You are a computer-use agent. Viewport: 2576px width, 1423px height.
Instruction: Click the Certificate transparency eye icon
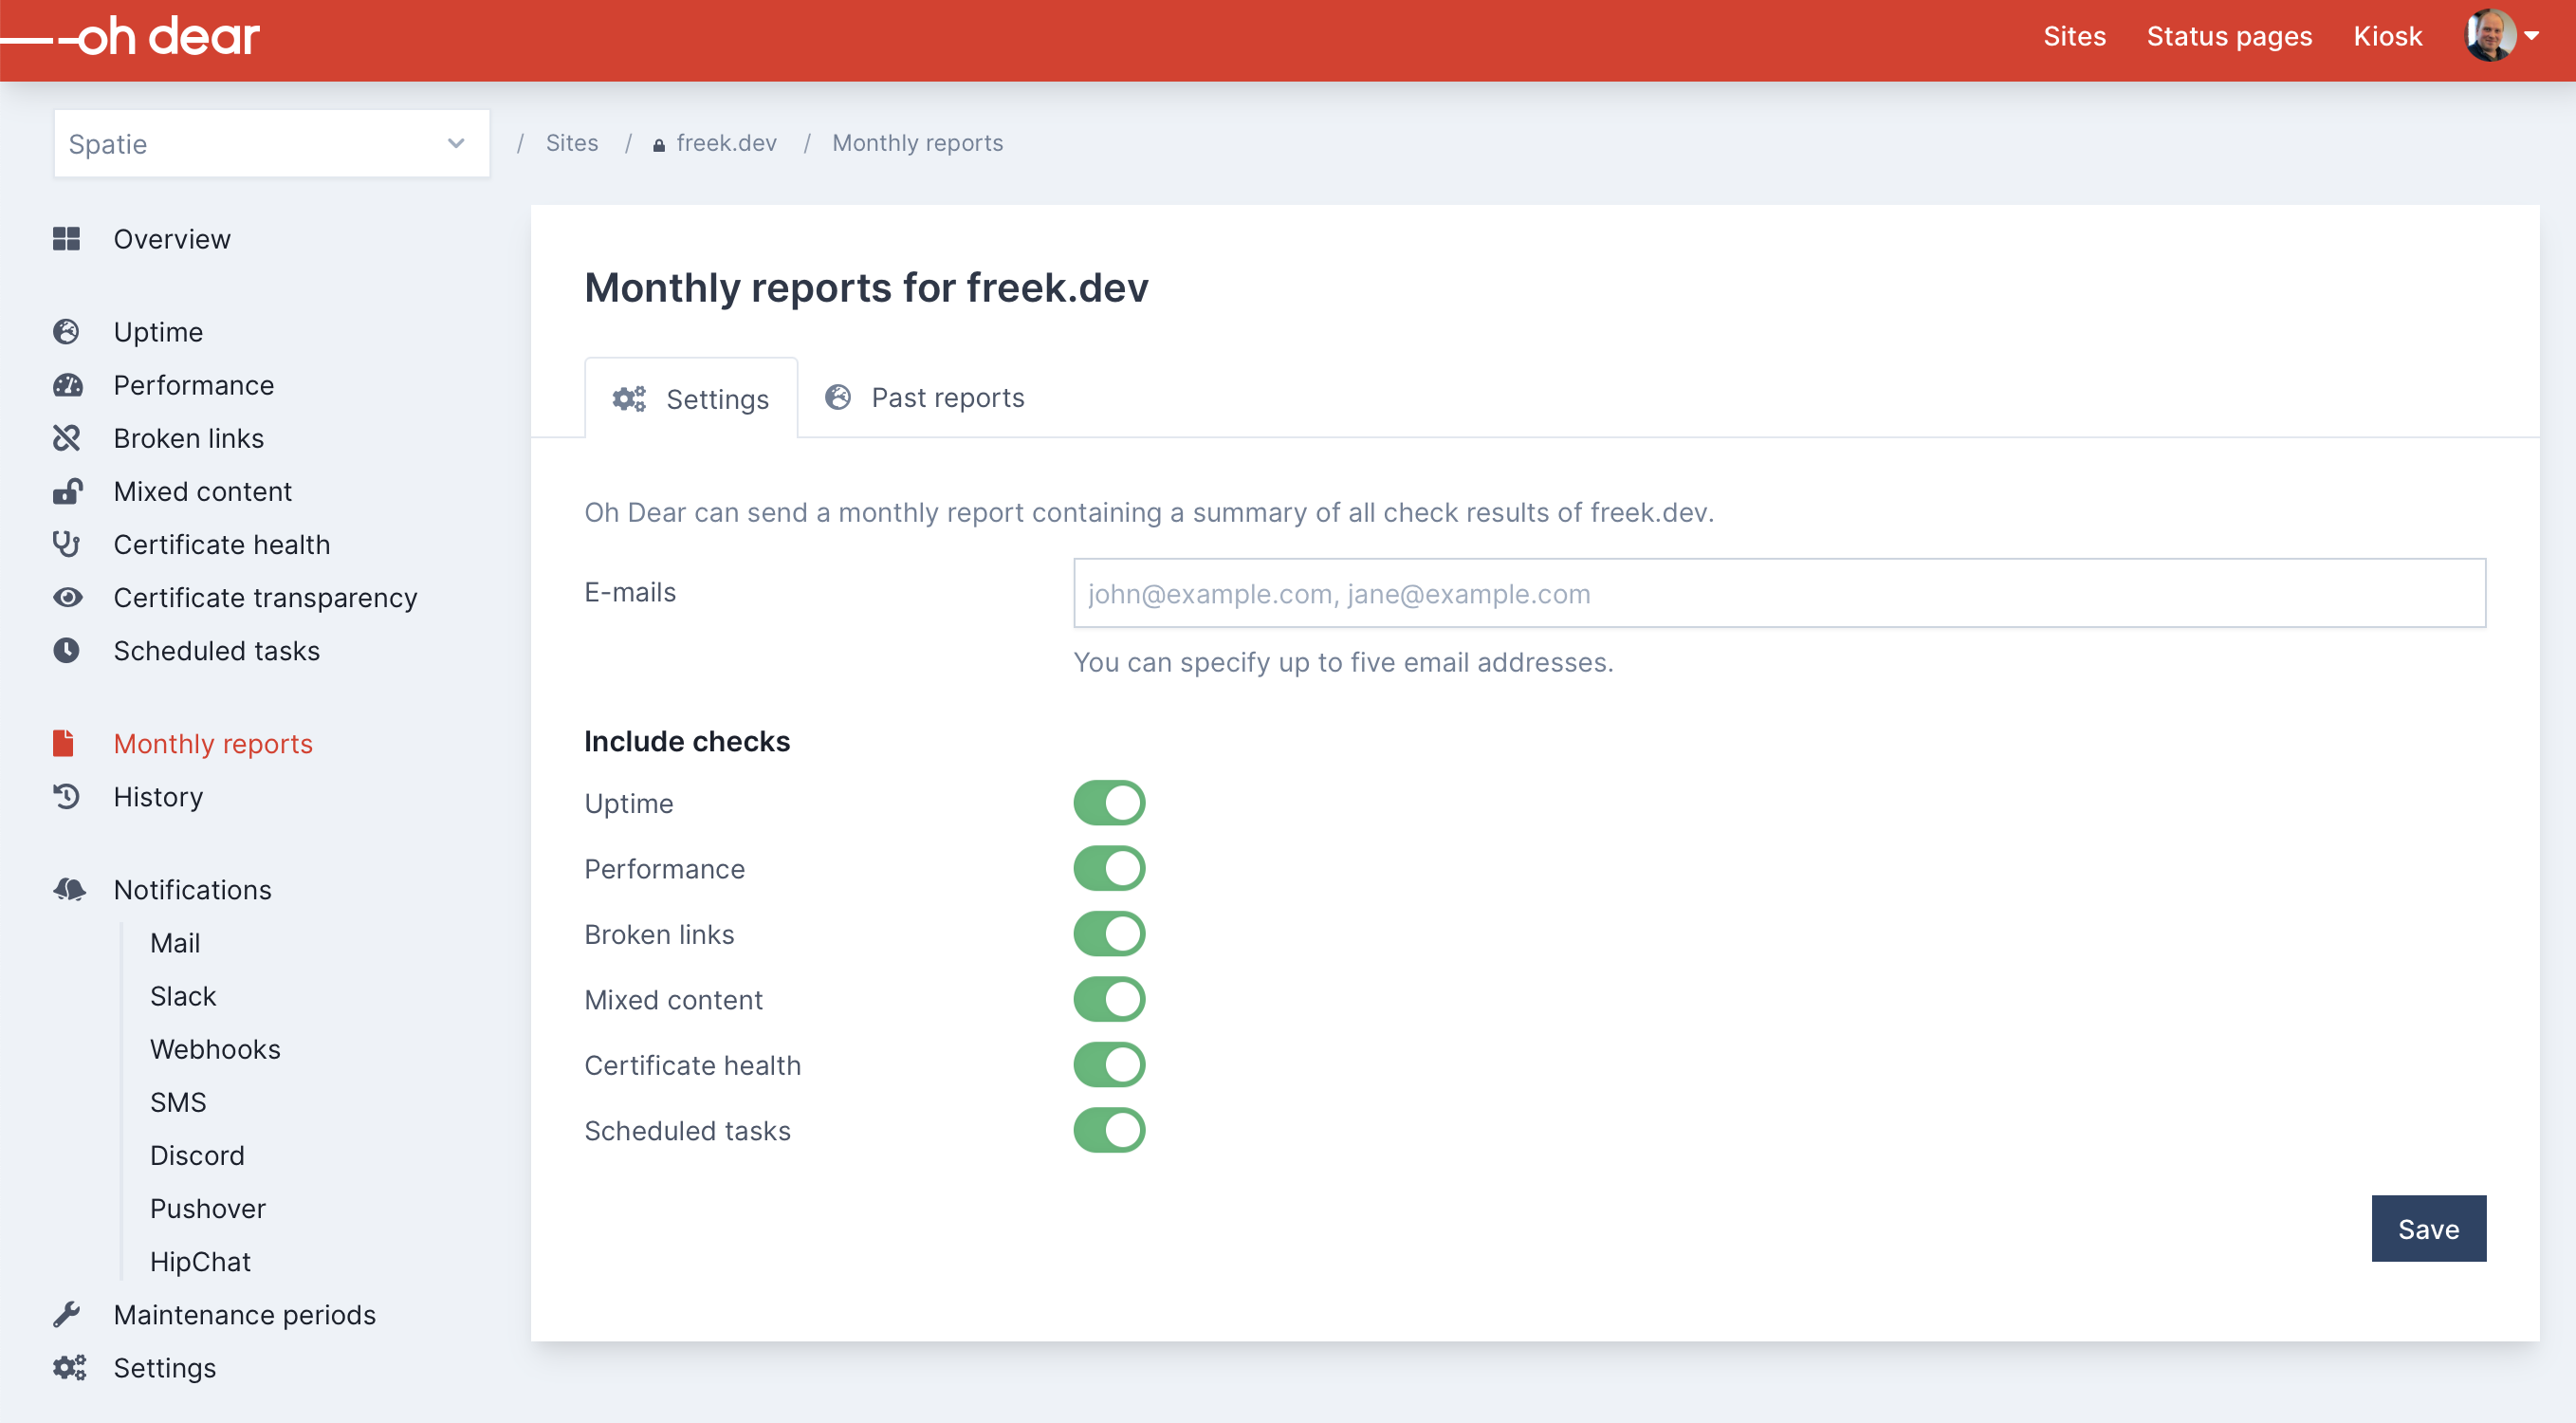[x=67, y=597]
